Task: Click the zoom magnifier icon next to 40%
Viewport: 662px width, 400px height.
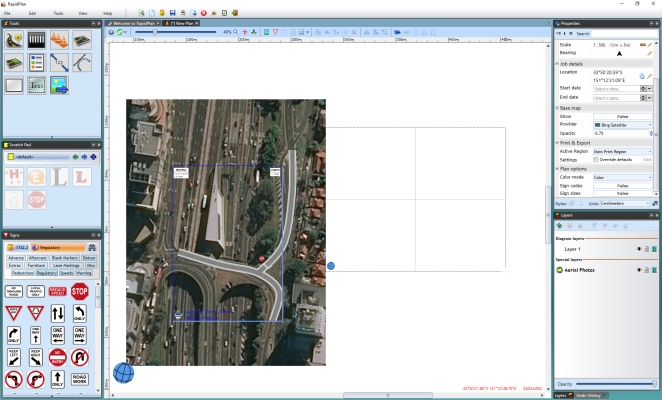Action: tap(236, 32)
